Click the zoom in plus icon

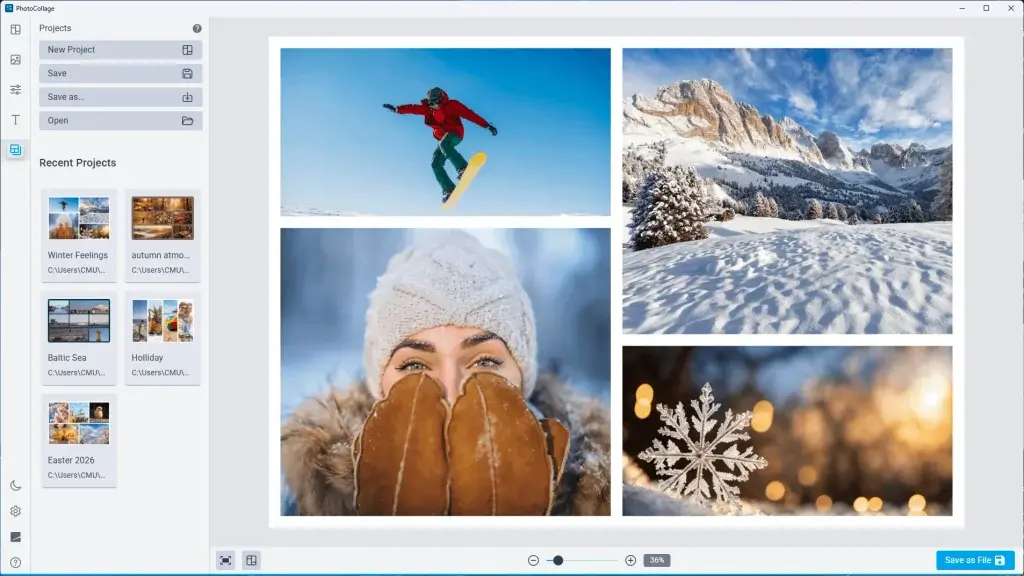630,560
